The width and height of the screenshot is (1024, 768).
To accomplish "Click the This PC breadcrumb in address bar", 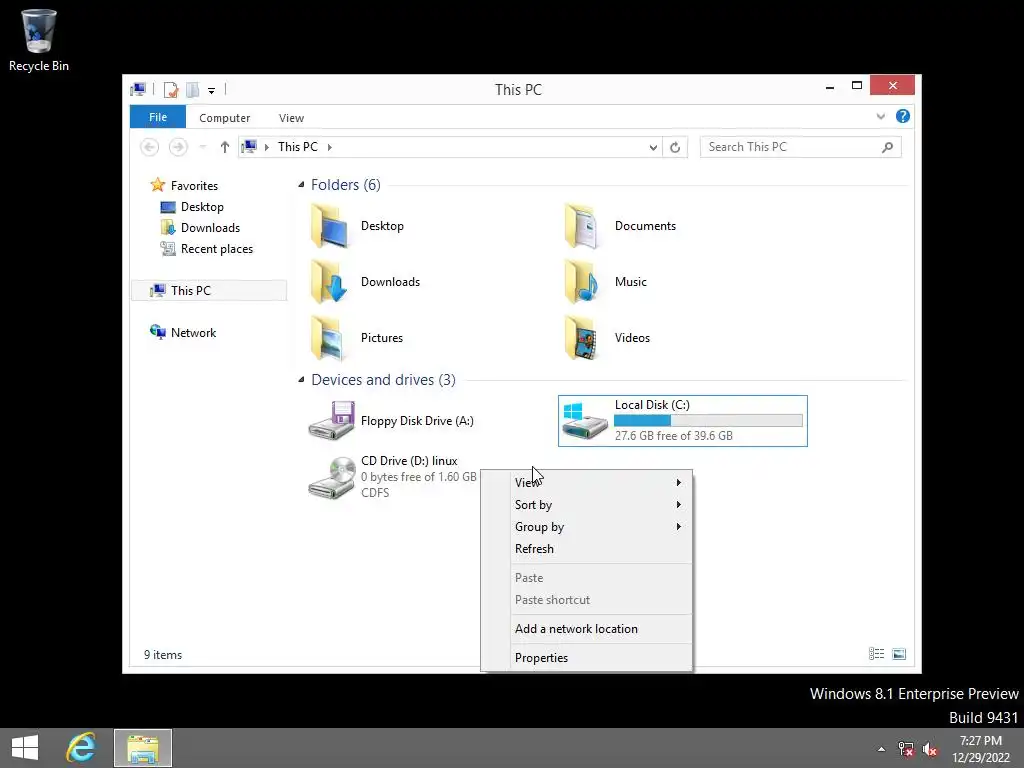I will click(298, 147).
